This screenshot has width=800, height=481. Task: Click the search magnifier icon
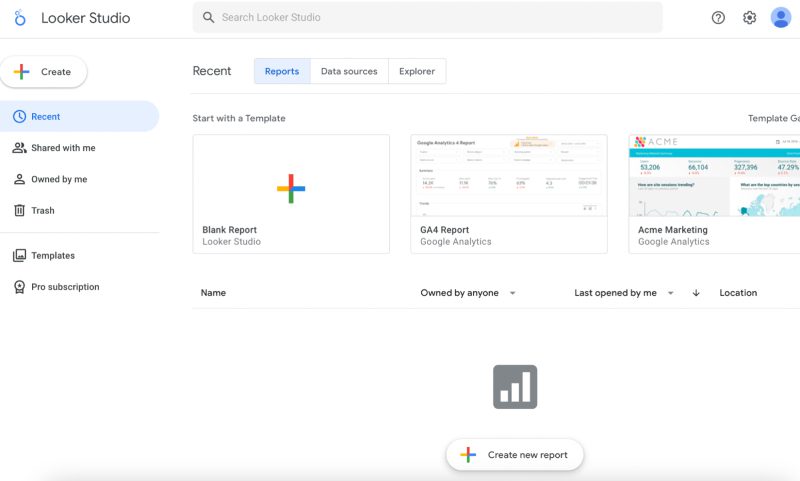click(208, 17)
